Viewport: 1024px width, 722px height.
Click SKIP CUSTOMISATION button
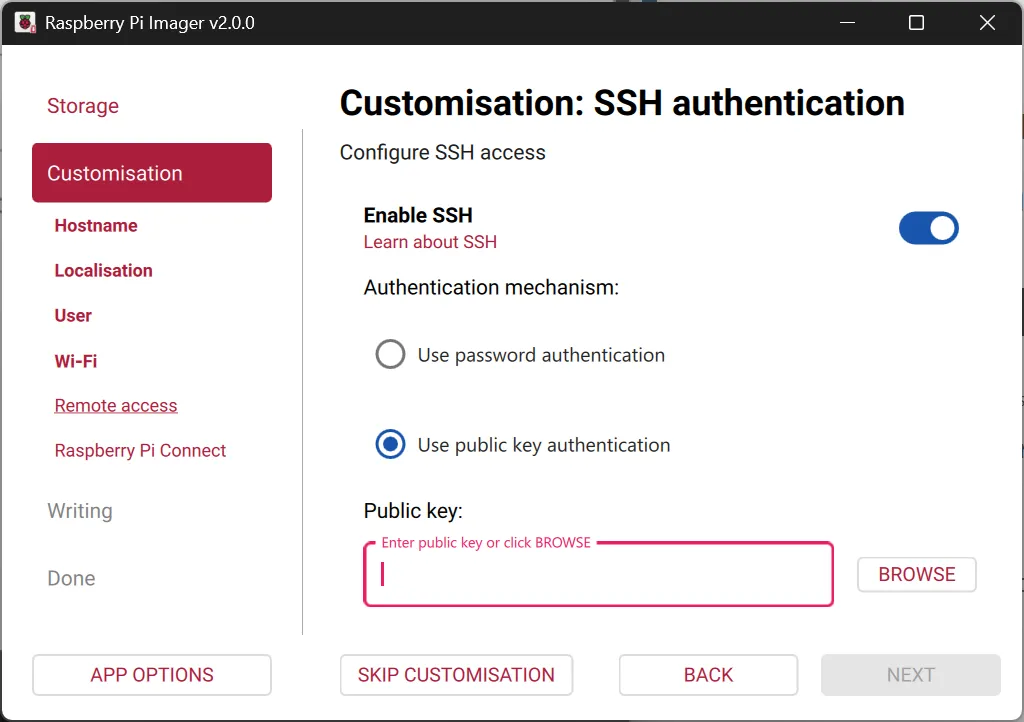click(456, 675)
